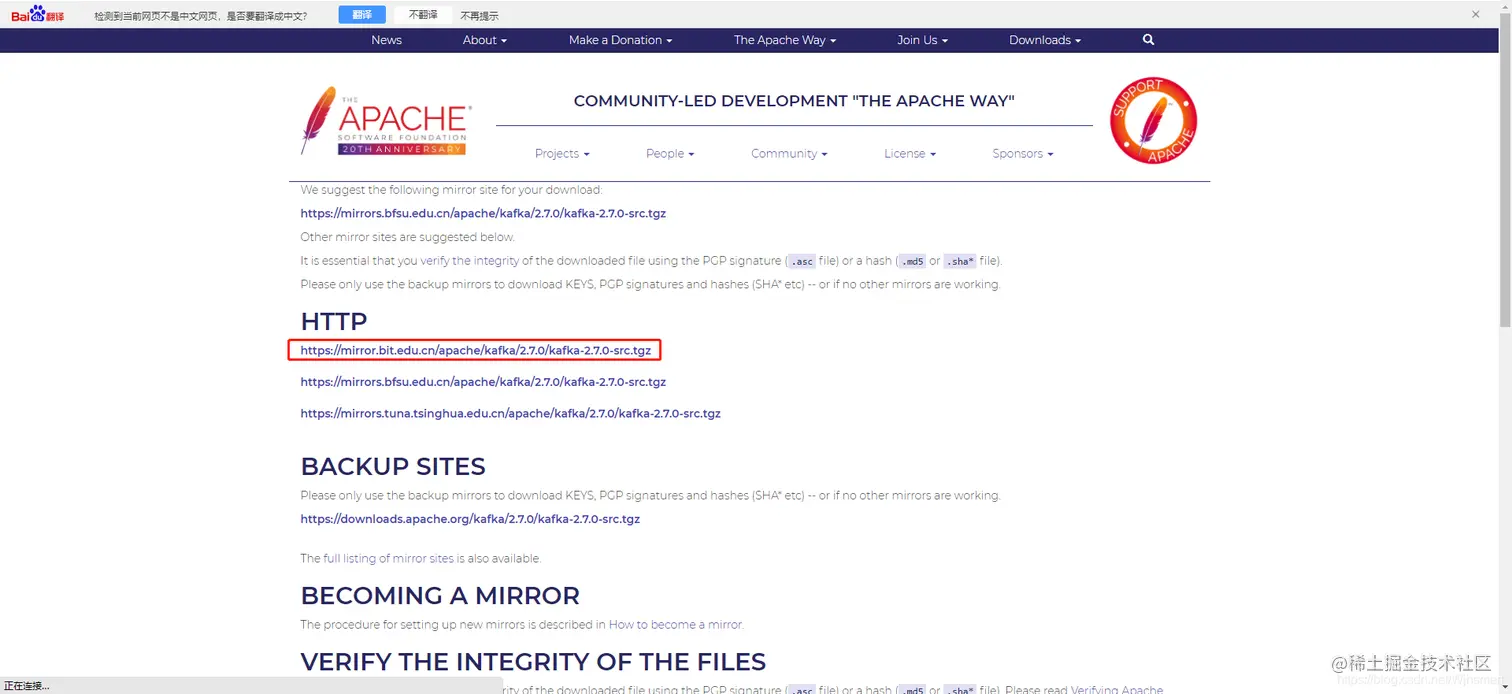
Task: Click the HTTP section heading
Action: pos(334,321)
